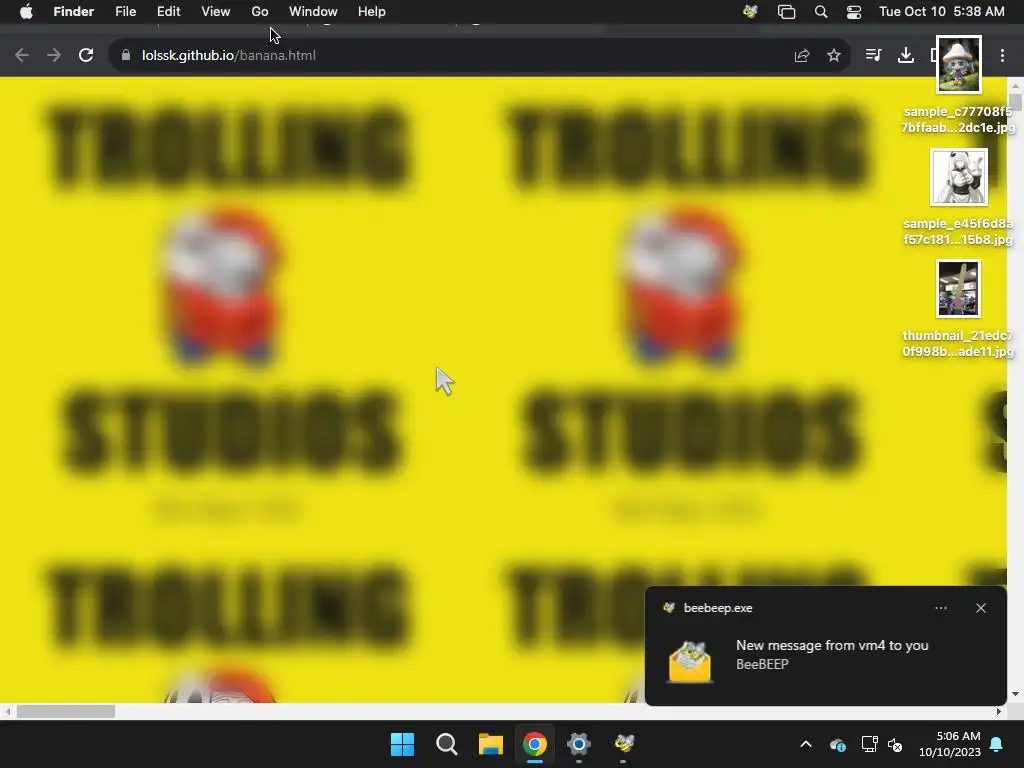Select the sample_c77708f5 jpg desktop file

[x=958, y=82]
